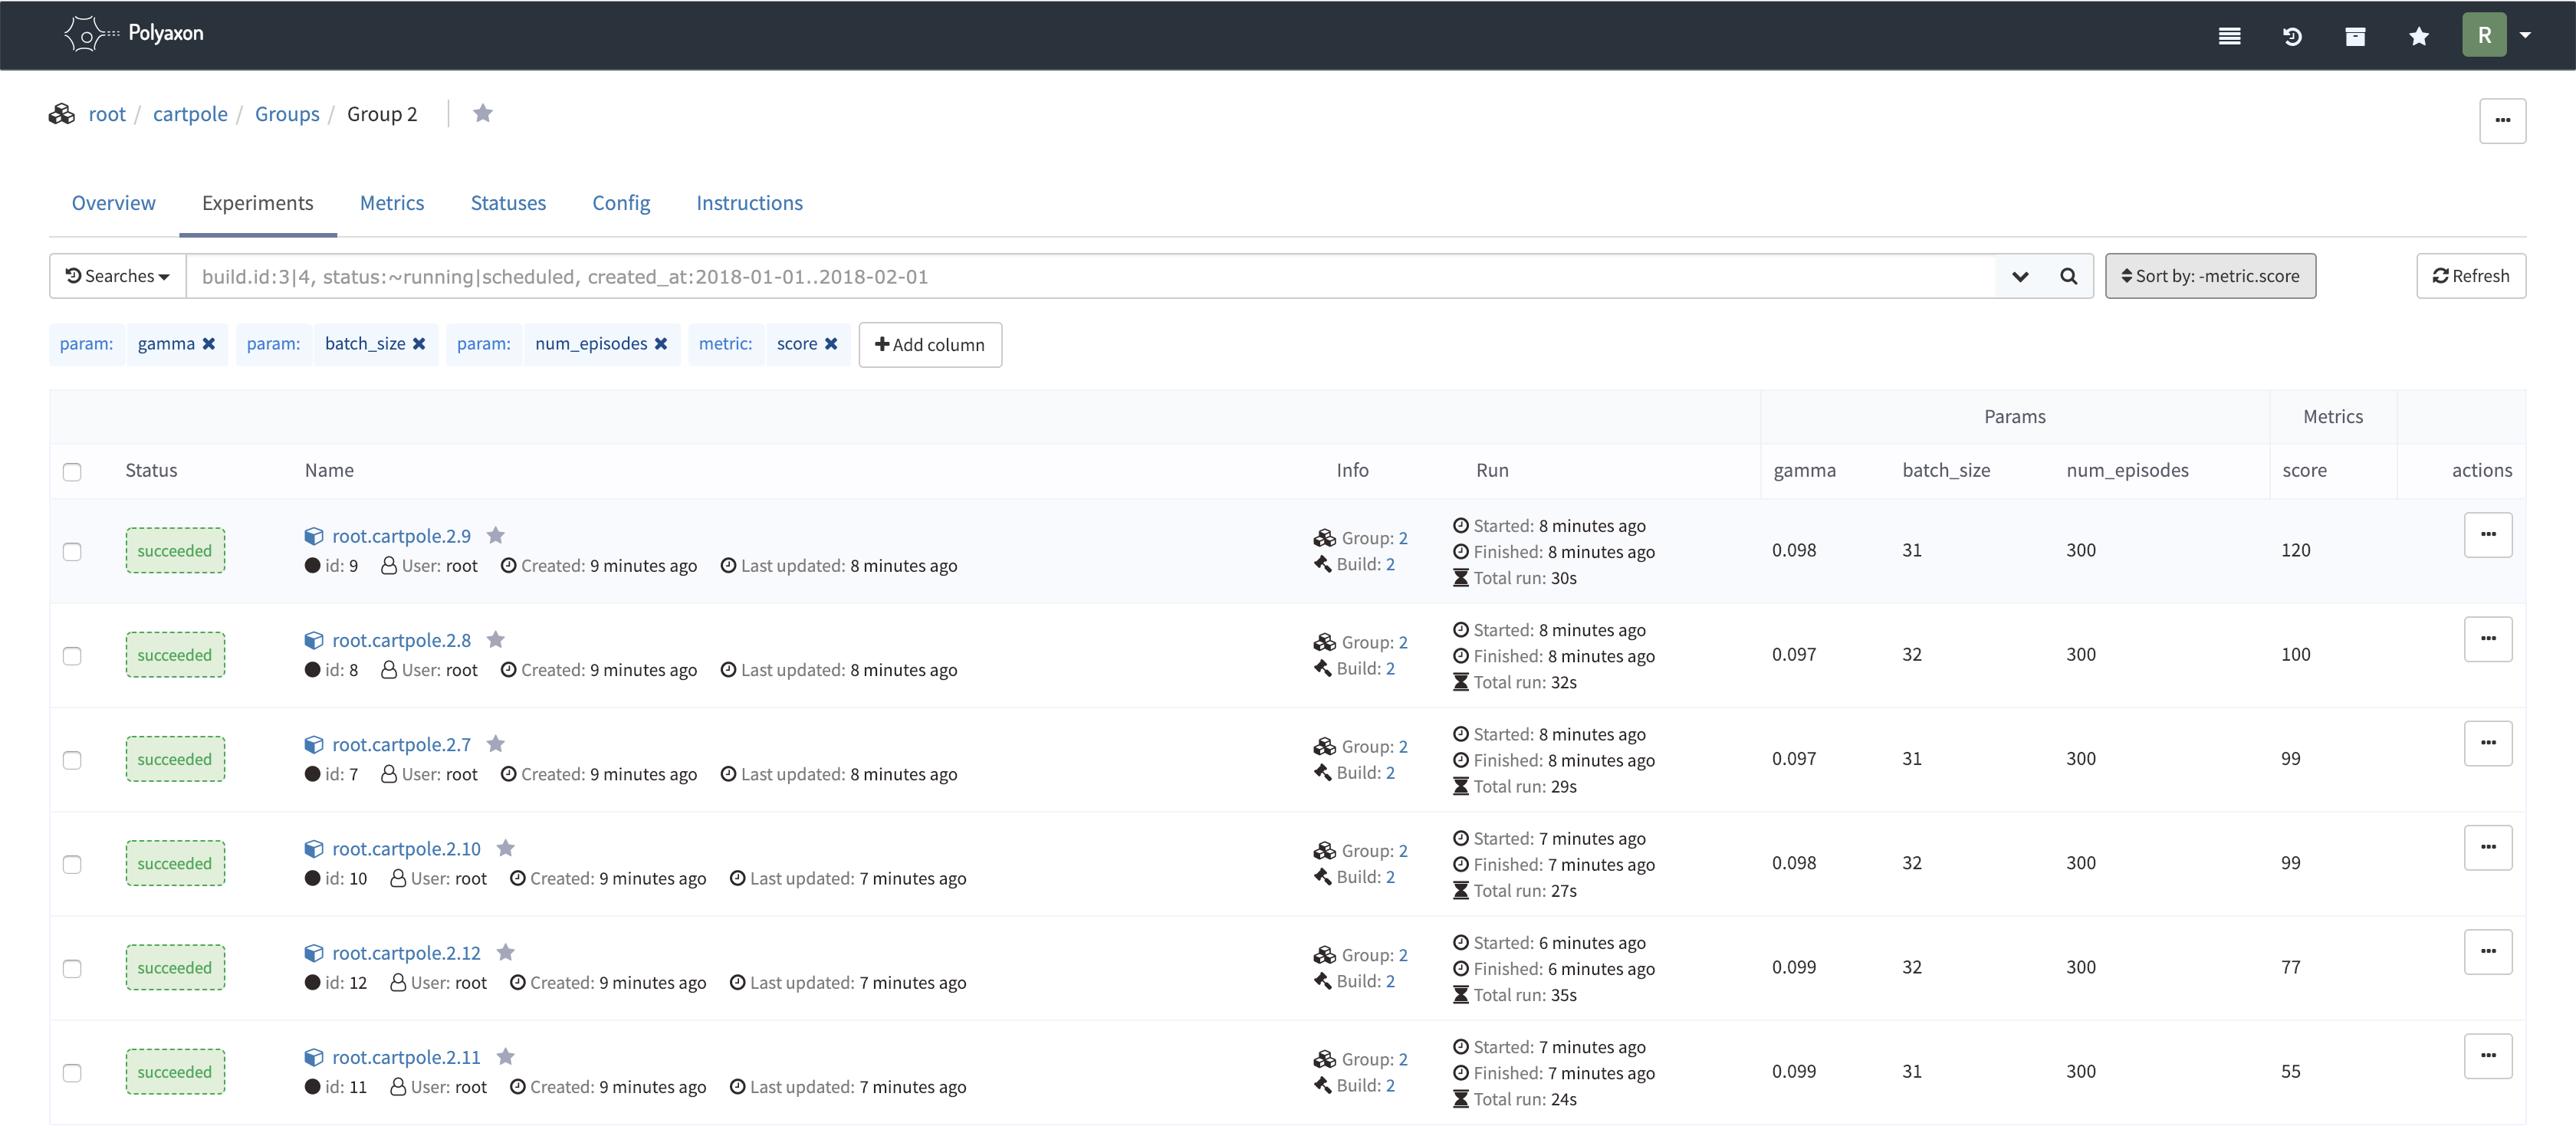
Task: Star the root.cartpole.2.9 experiment
Action: 496,535
